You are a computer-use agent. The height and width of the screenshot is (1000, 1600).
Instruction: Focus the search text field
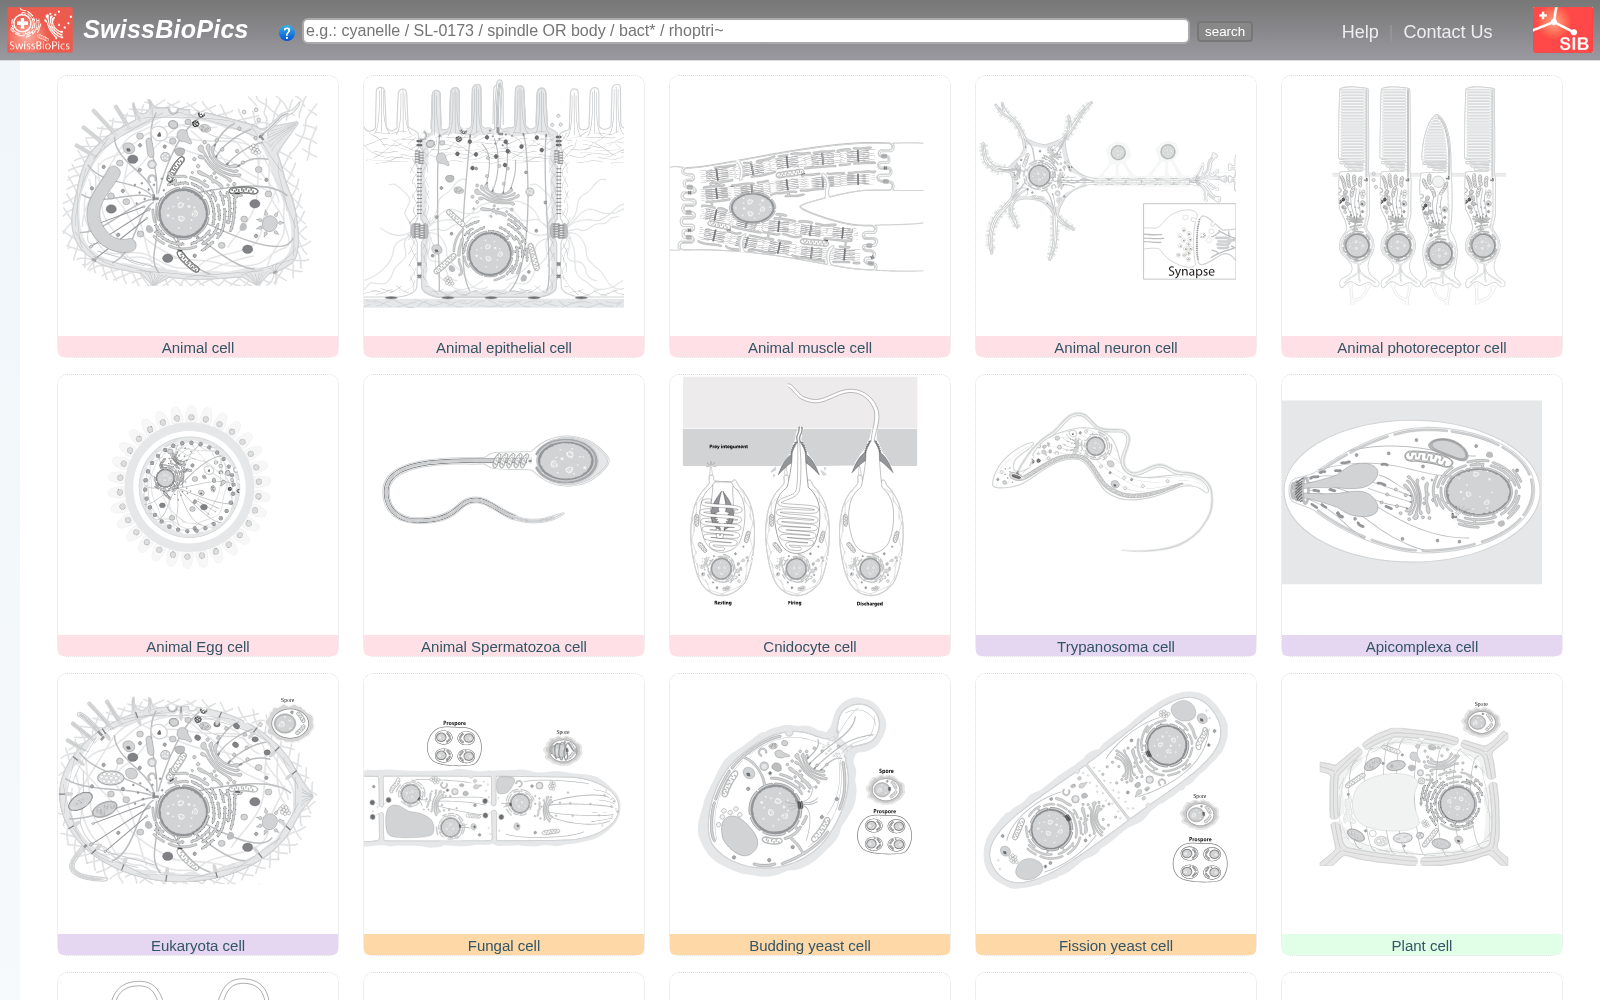[746, 31]
